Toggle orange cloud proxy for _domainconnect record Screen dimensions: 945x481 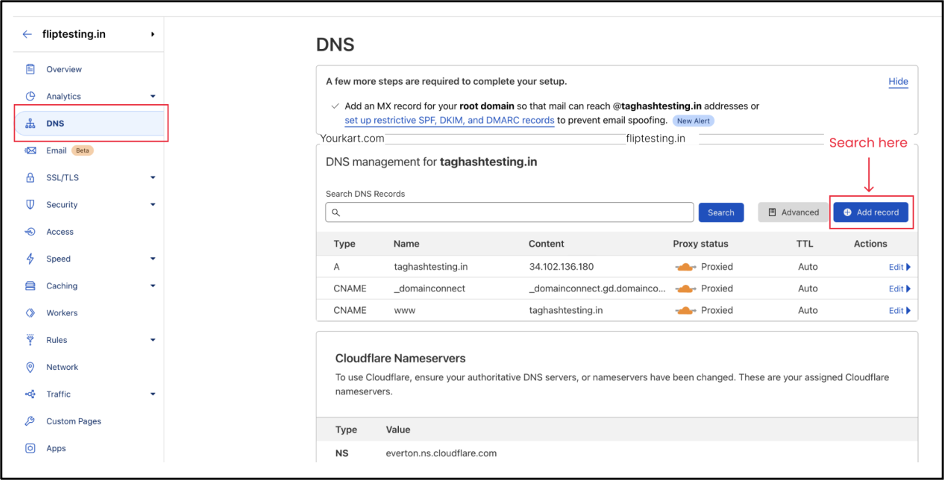pos(686,289)
